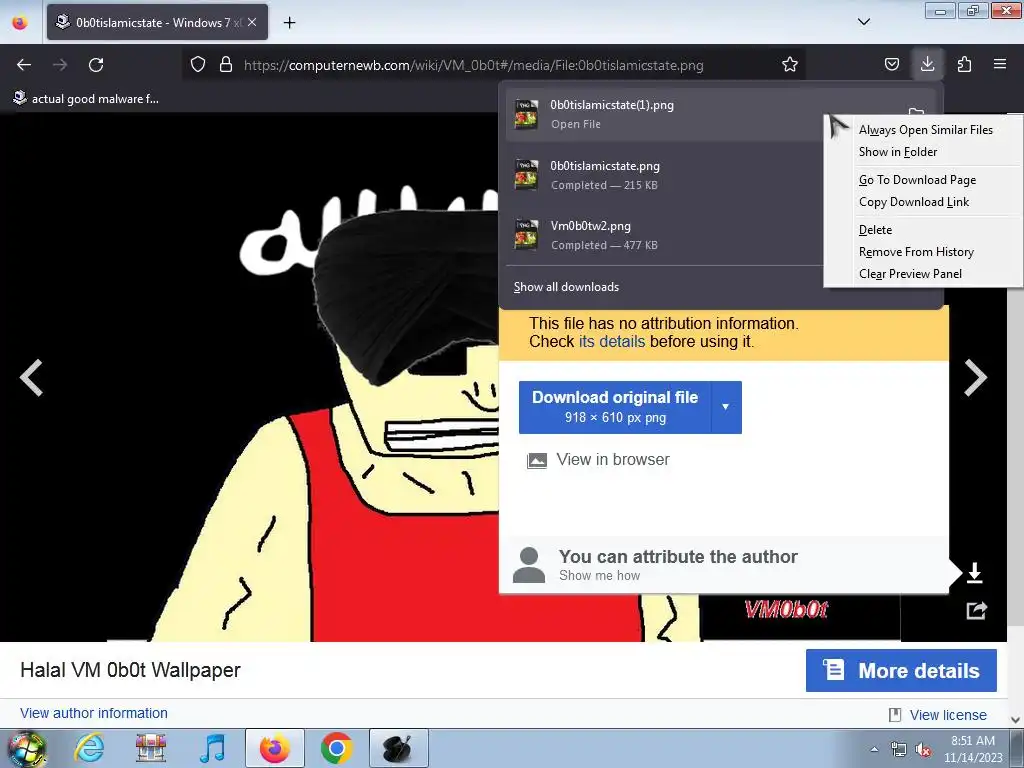Launch Internet Explorer from taskbar
The height and width of the screenshot is (768, 1024).
89,748
